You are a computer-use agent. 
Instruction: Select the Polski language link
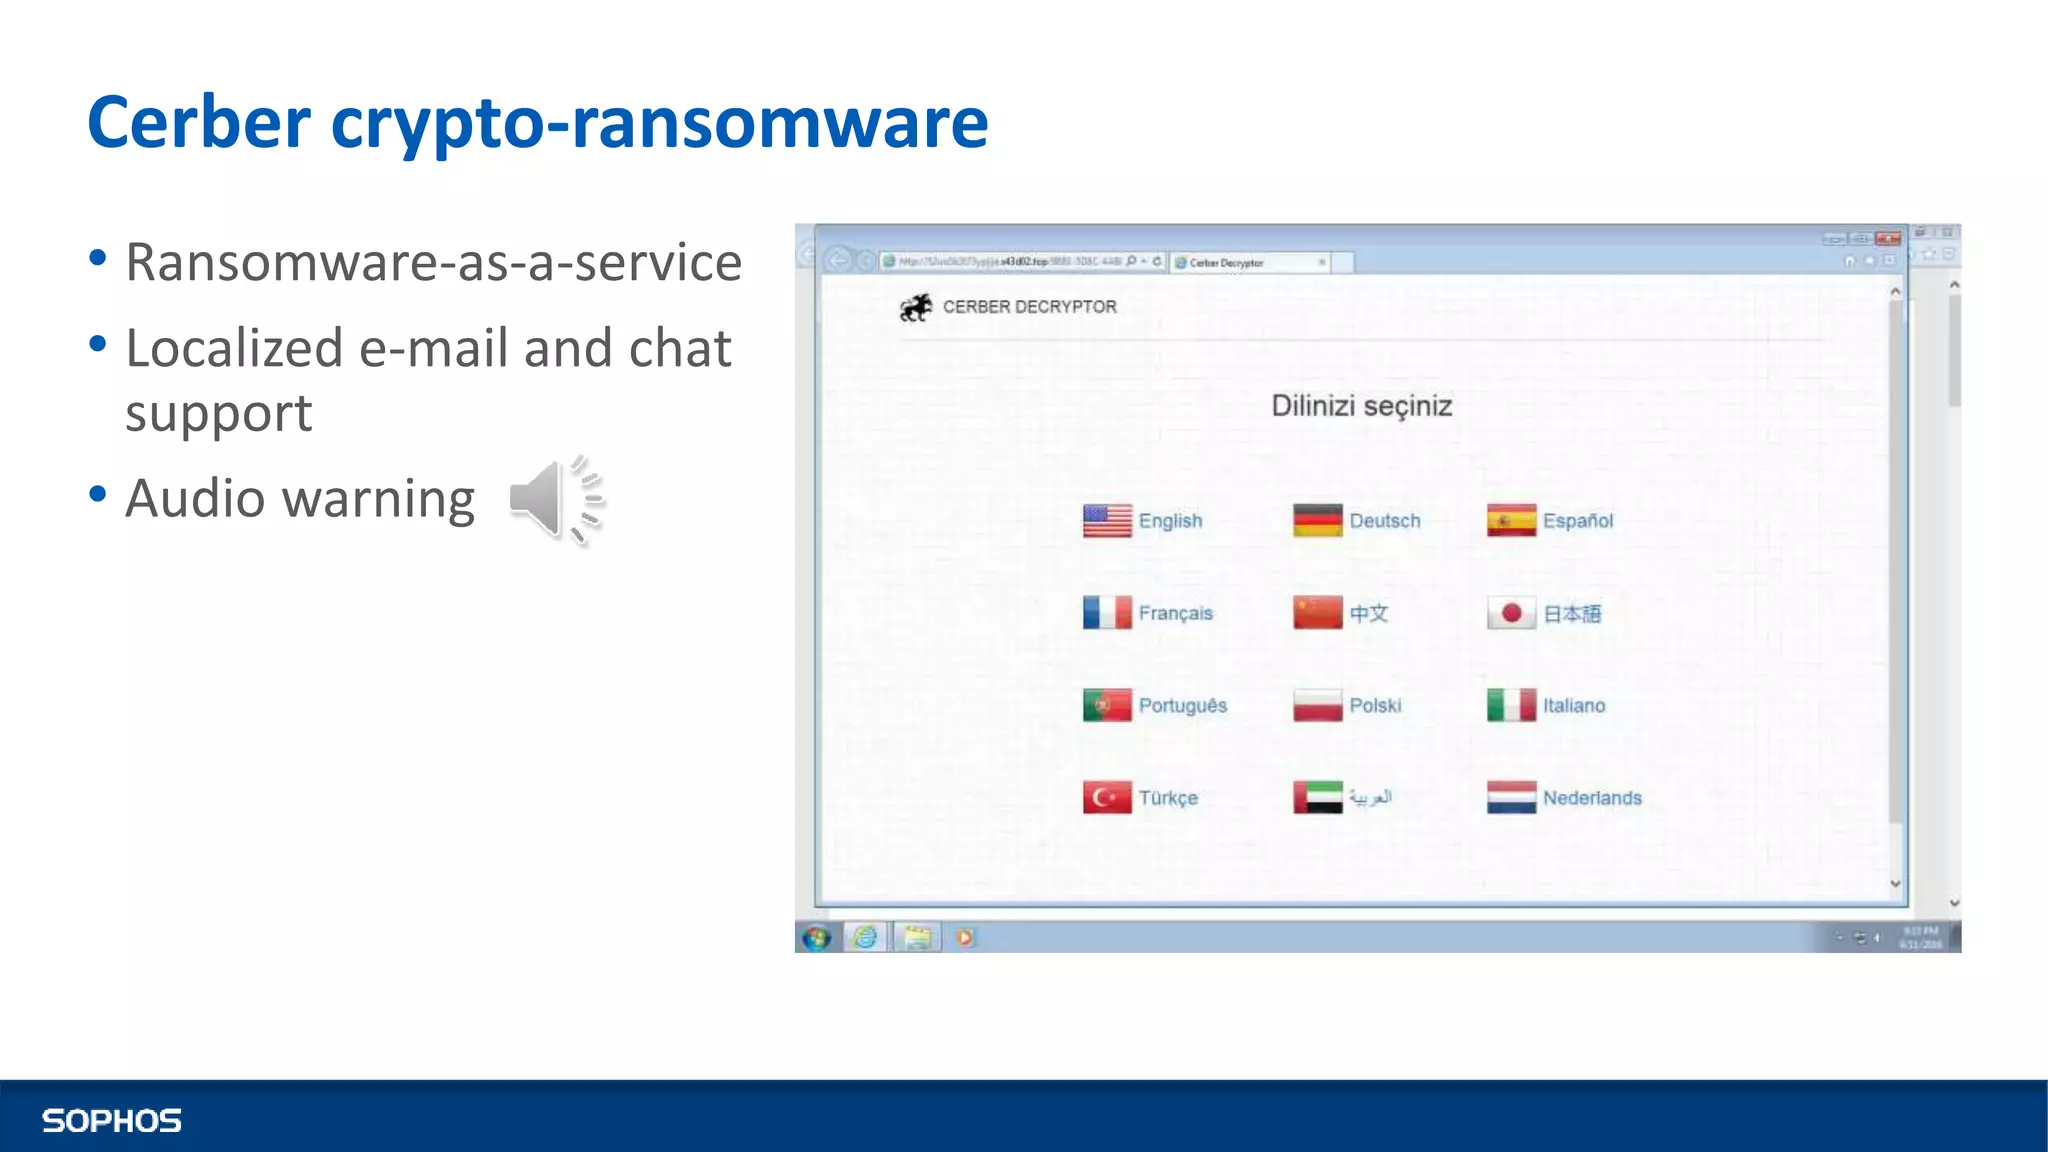point(1375,705)
